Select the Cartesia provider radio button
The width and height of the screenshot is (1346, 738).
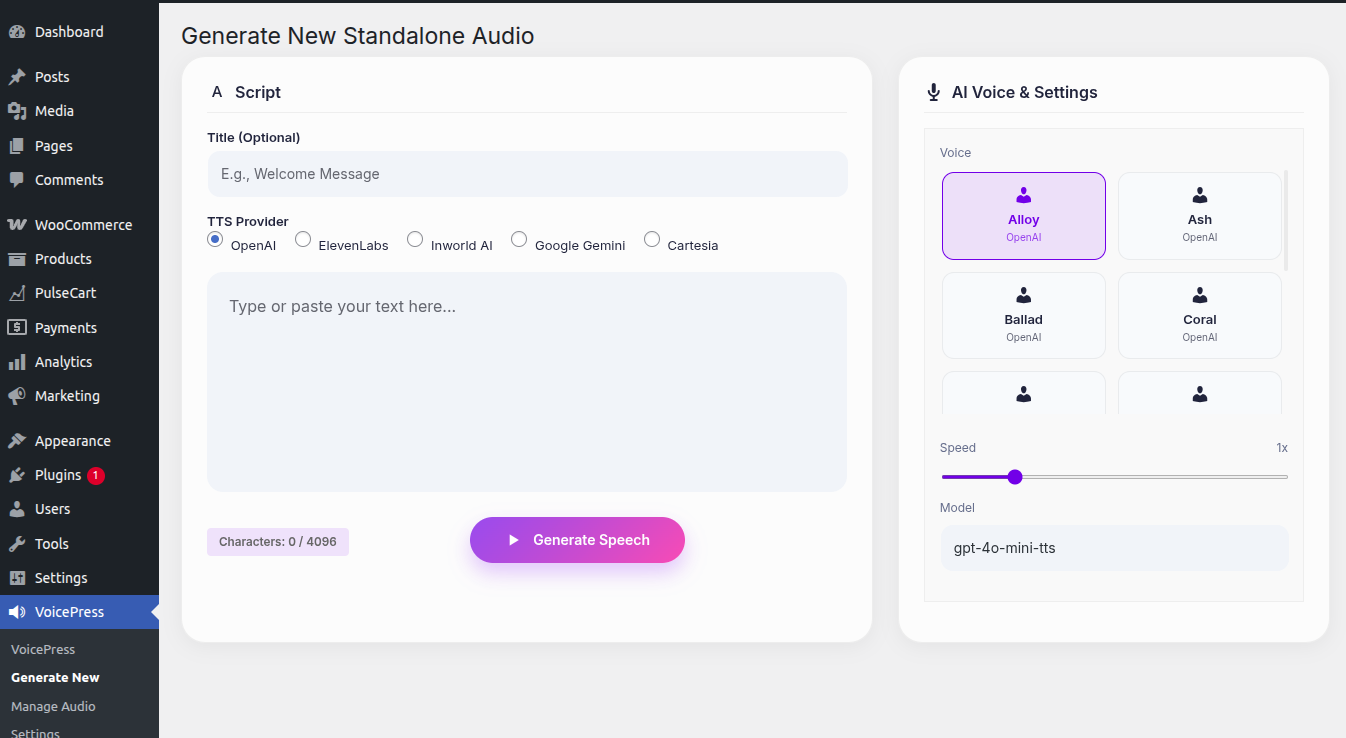click(x=652, y=239)
